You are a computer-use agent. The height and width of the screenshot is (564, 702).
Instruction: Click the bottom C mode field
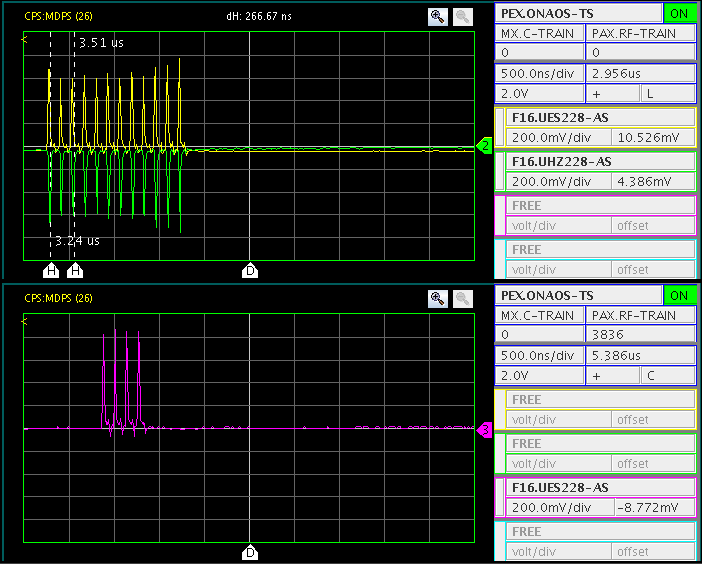click(668, 376)
